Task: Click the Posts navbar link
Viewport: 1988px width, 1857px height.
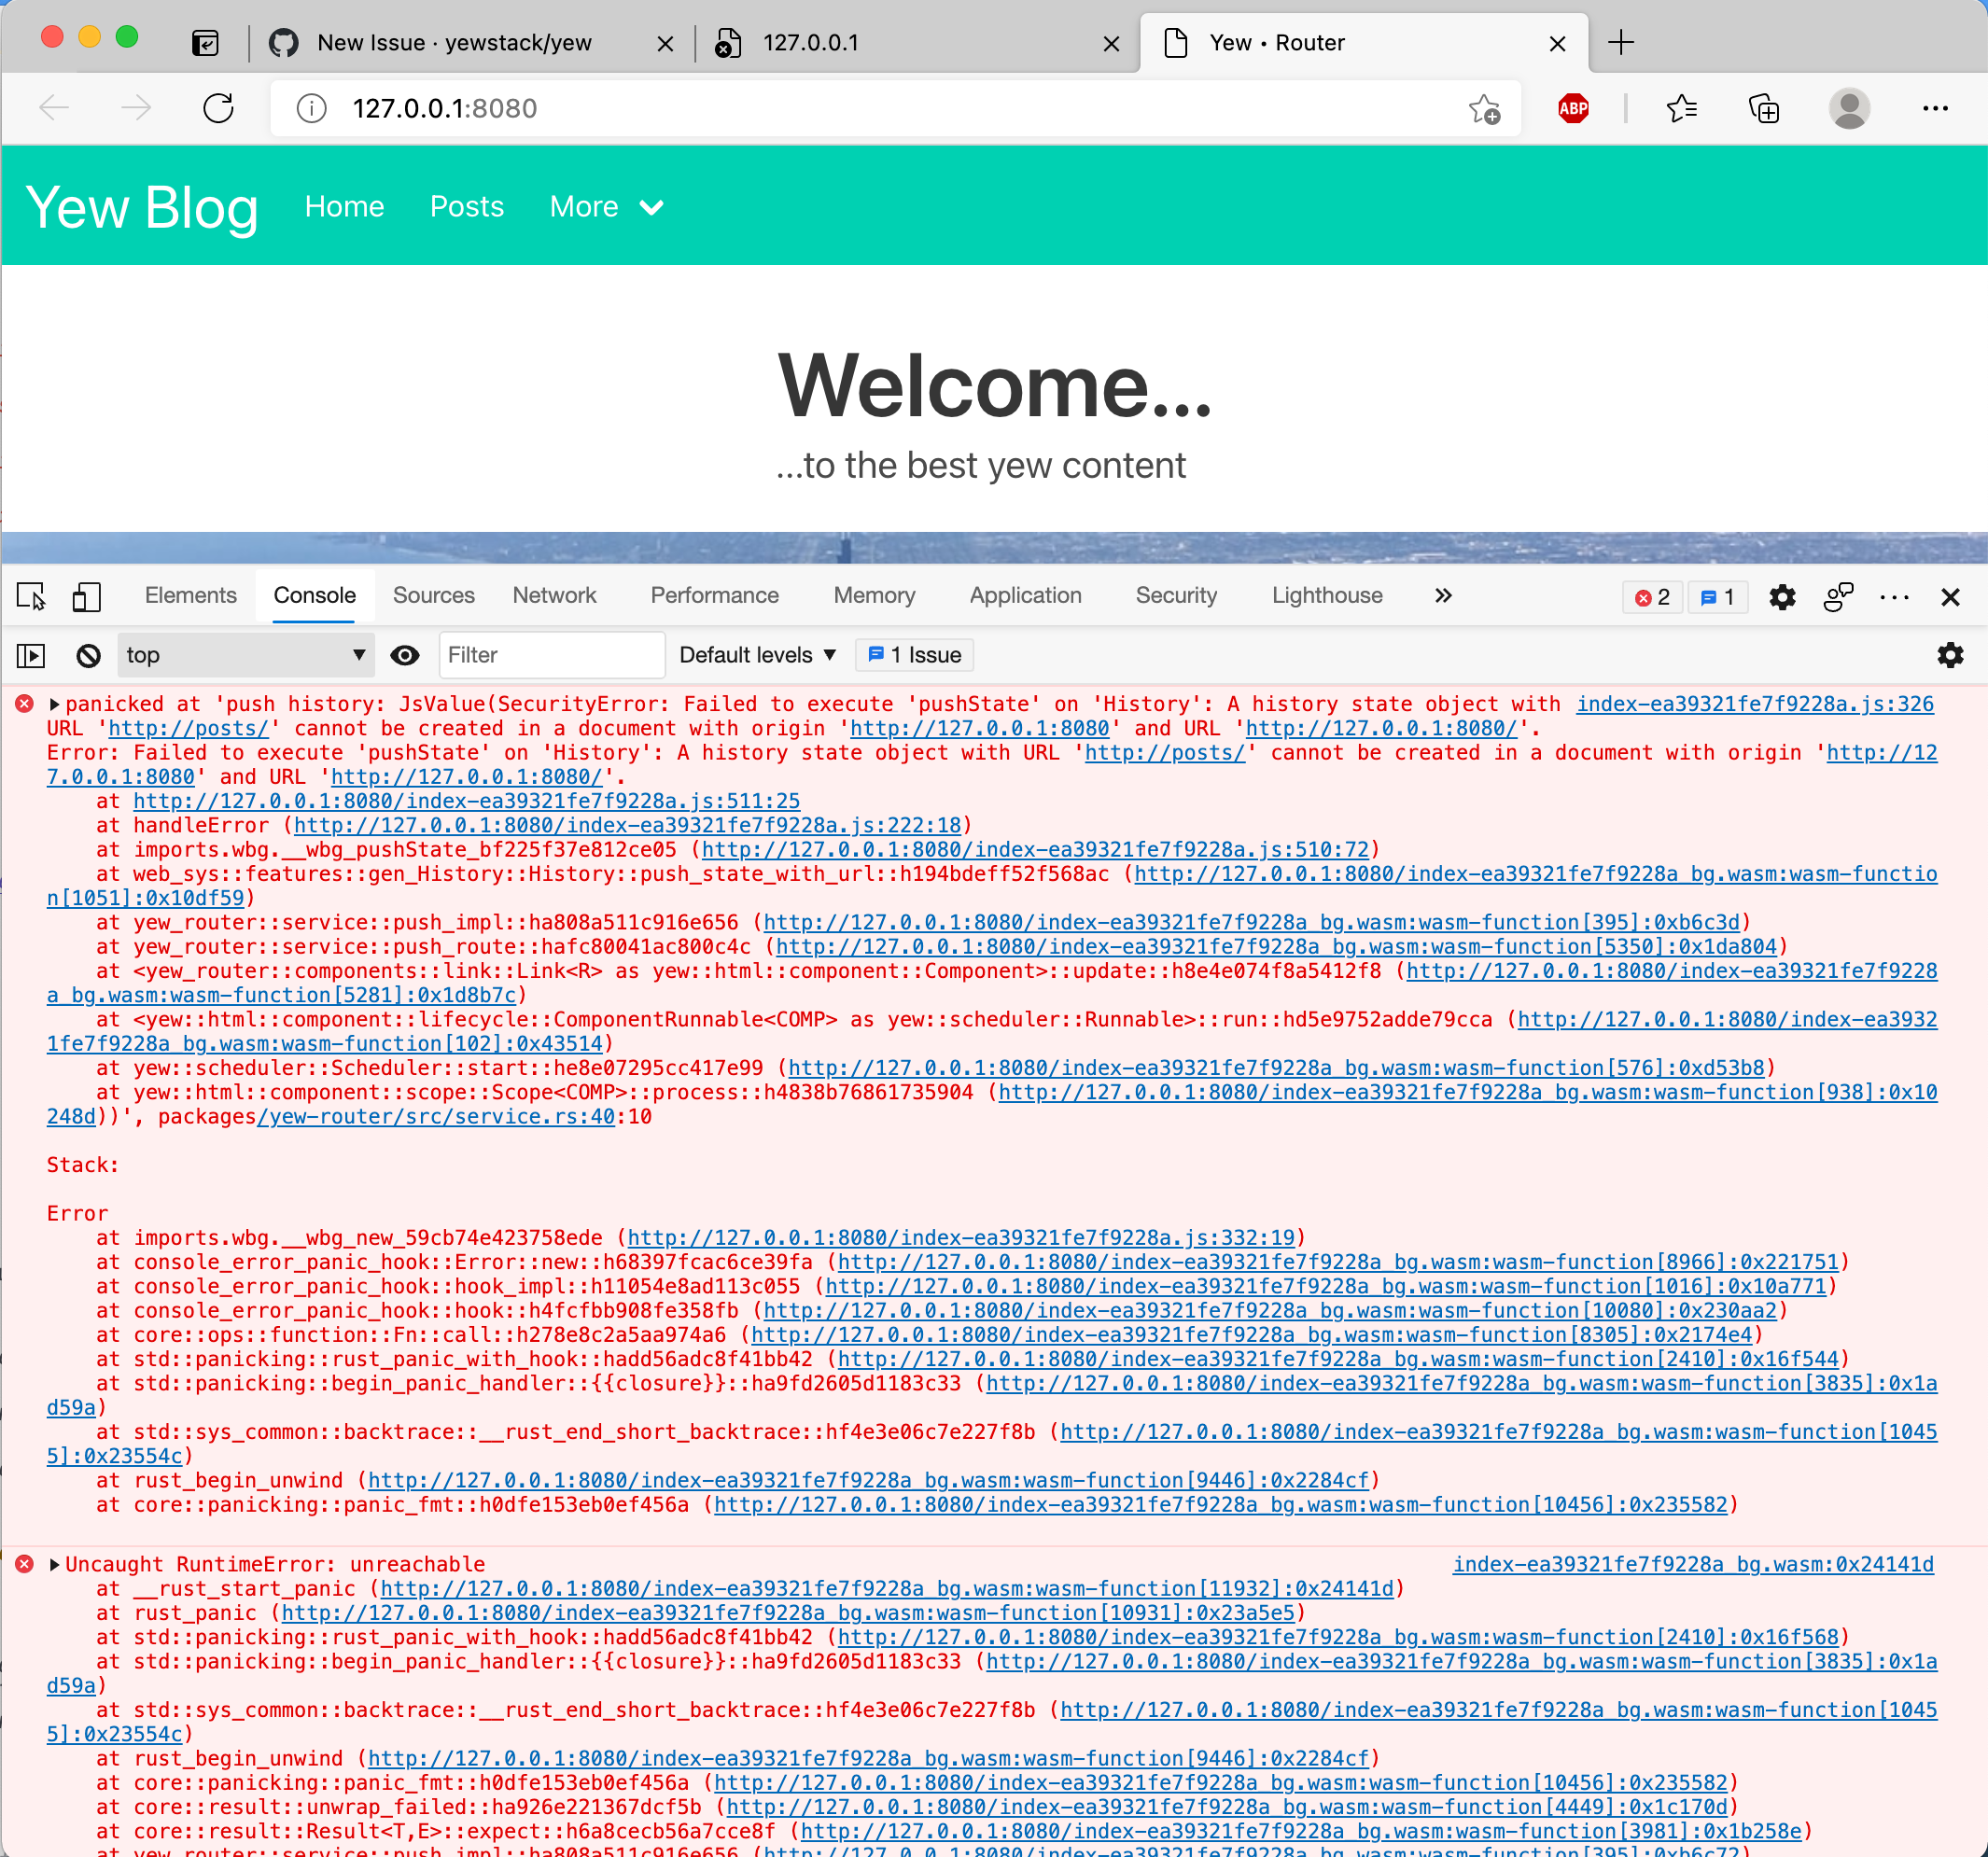Action: click(x=466, y=207)
